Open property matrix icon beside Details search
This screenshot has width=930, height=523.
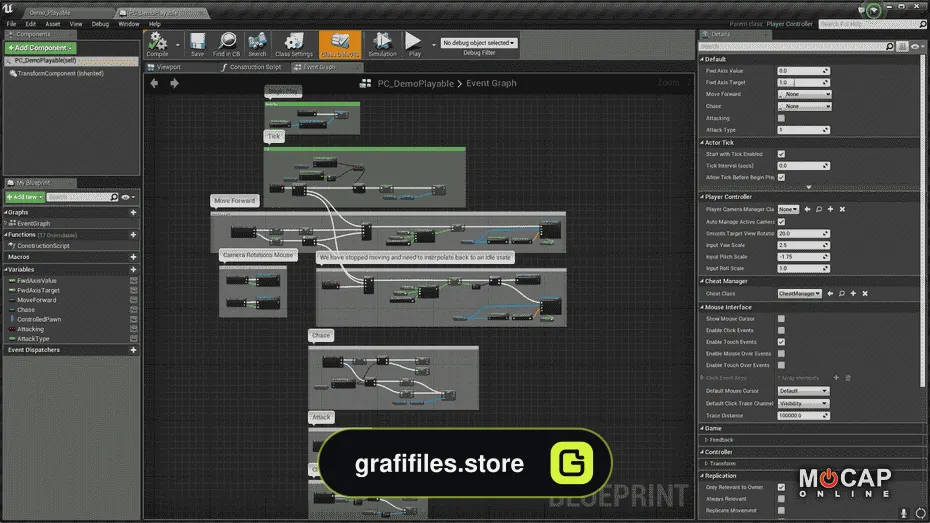(902, 46)
